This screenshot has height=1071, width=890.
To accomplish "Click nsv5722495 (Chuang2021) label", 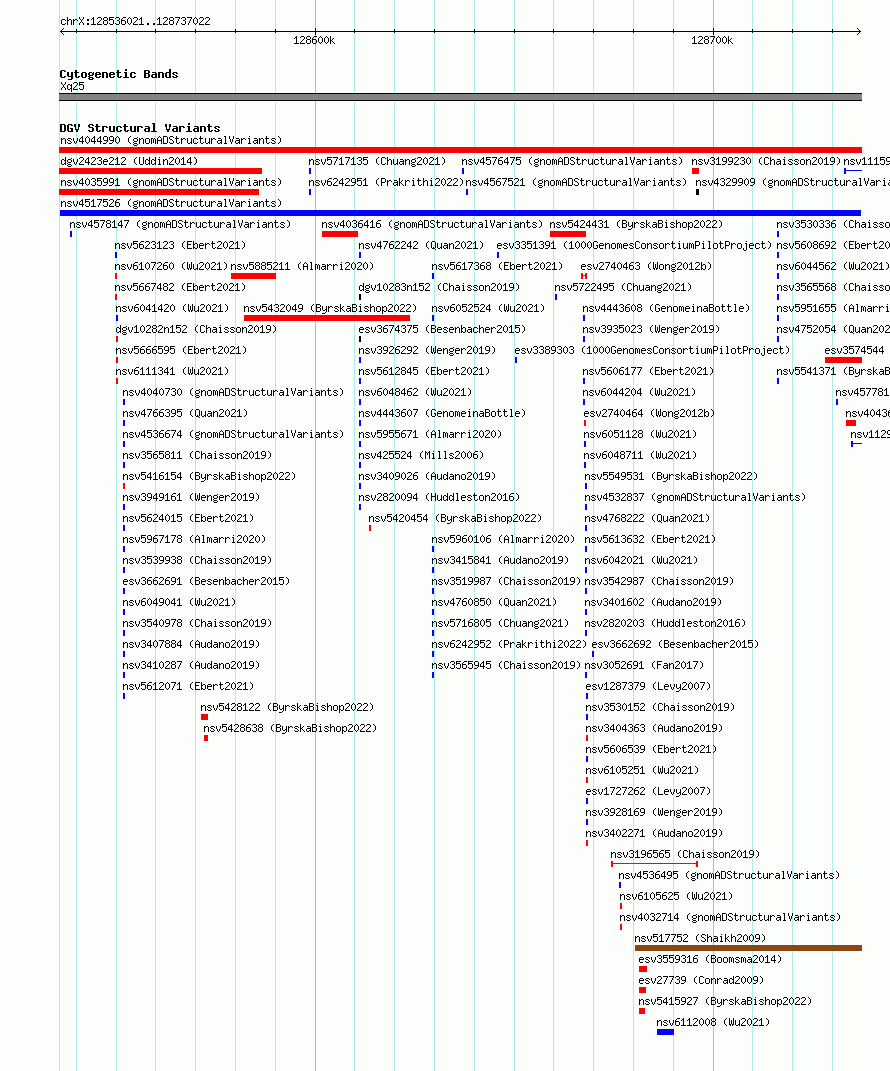I will click(x=623, y=288).
